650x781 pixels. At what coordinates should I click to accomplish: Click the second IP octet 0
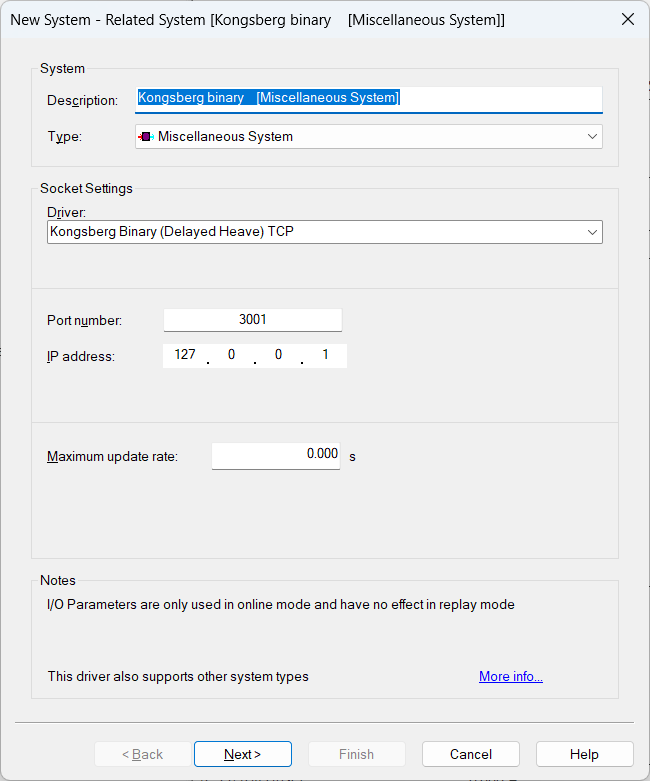232,355
